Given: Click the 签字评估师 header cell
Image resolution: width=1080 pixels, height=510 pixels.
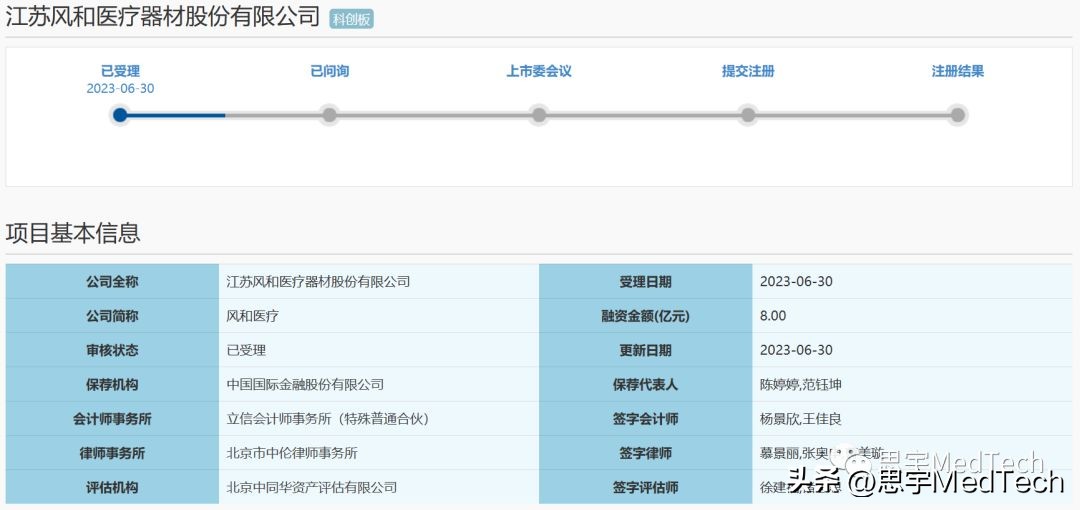Looking at the screenshot, I should click(x=645, y=487).
